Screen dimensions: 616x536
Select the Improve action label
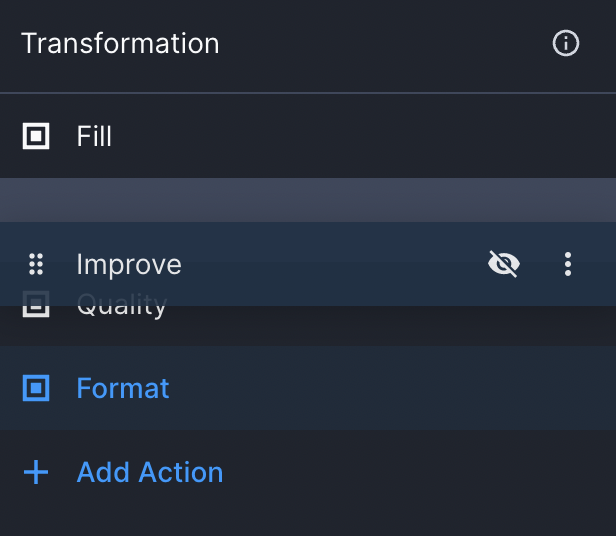[129, 264]
